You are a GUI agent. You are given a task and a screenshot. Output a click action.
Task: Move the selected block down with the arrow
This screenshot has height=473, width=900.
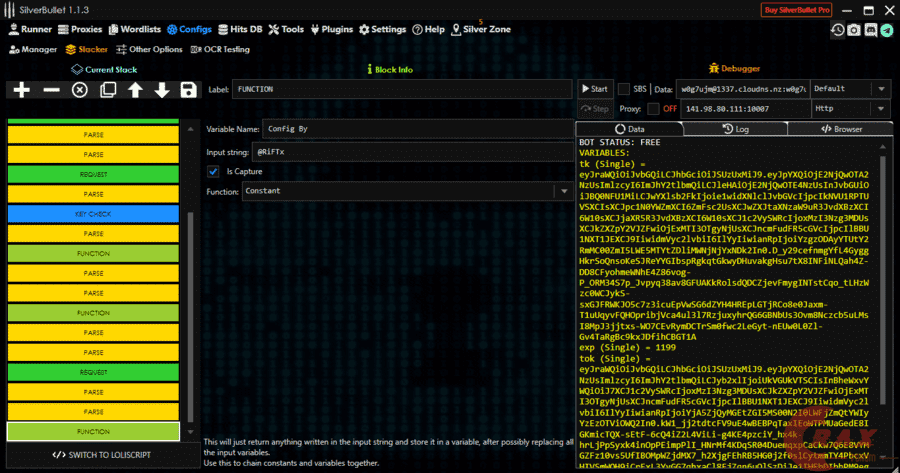coord(162,90)
